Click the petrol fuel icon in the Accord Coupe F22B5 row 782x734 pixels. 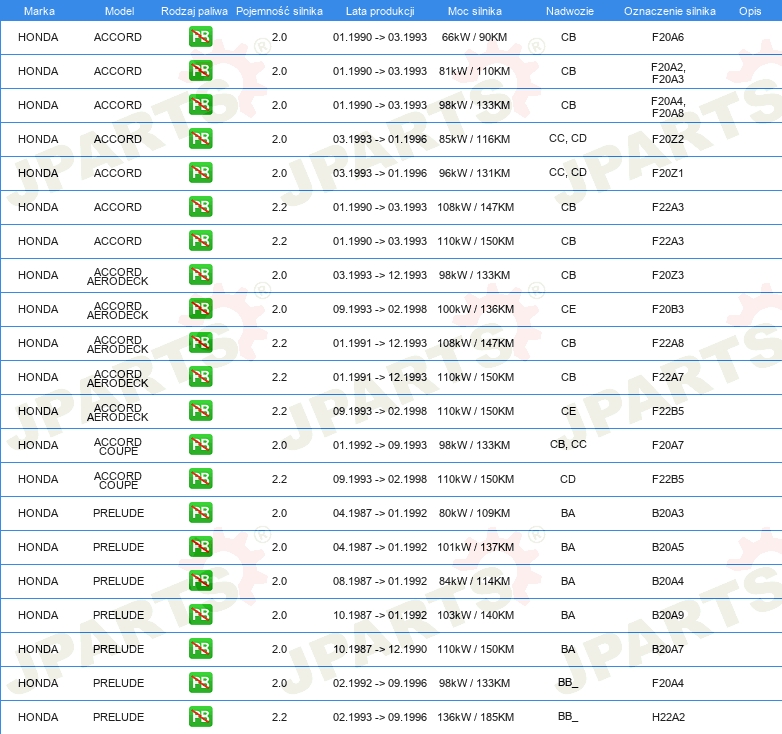tap(200, 479)
